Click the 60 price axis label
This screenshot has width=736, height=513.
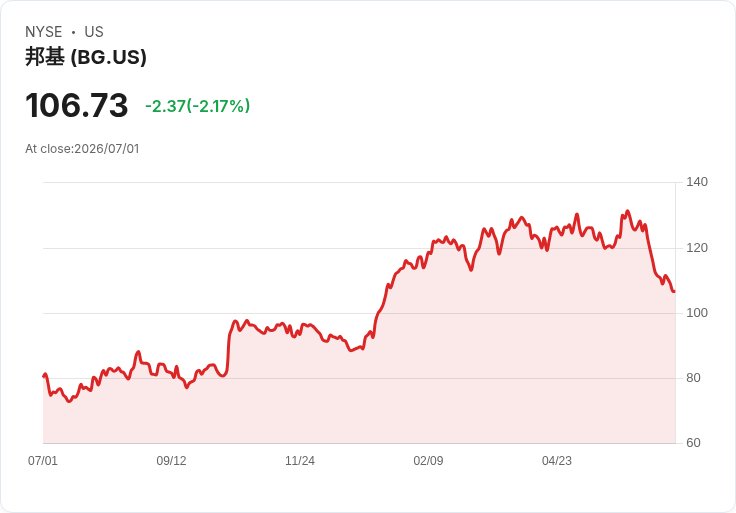693,443
